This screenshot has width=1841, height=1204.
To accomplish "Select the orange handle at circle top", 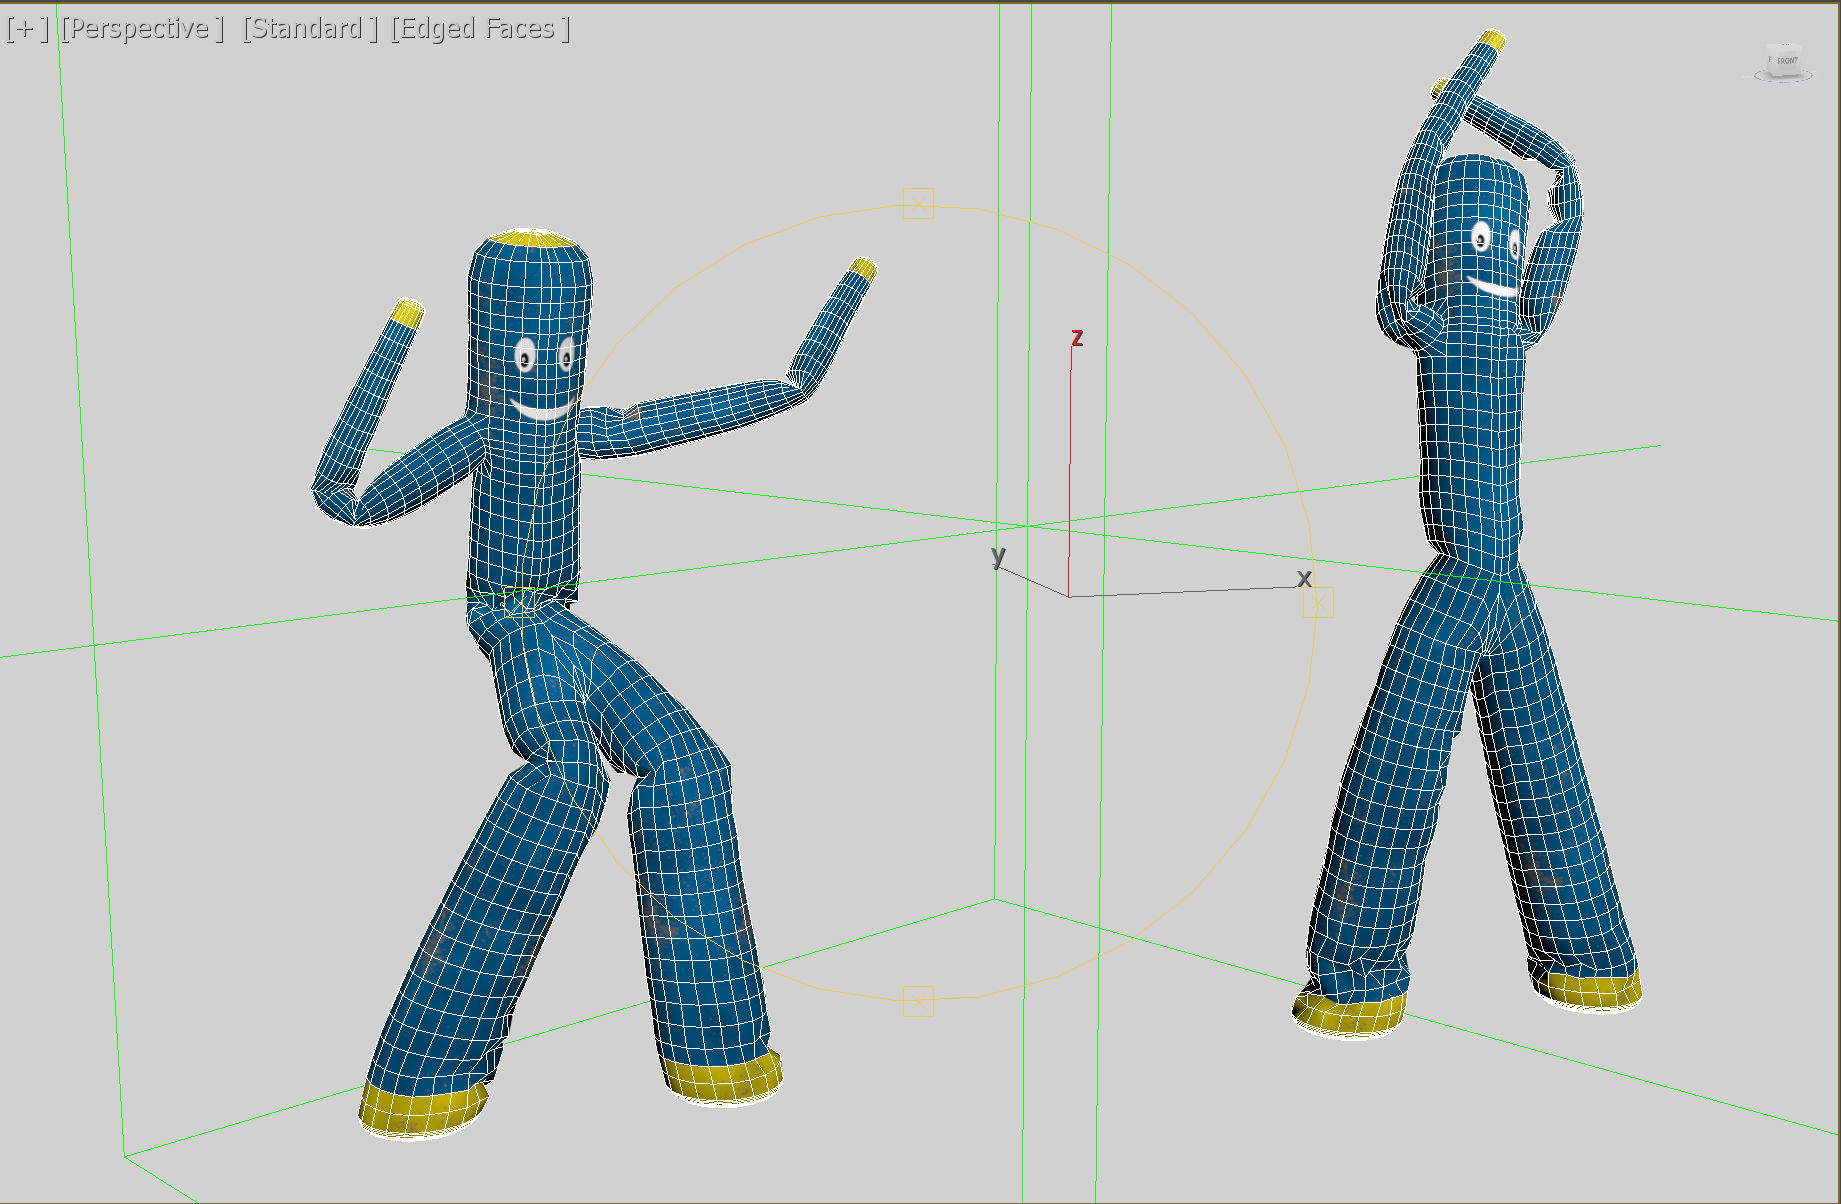I will pos(918,203).
